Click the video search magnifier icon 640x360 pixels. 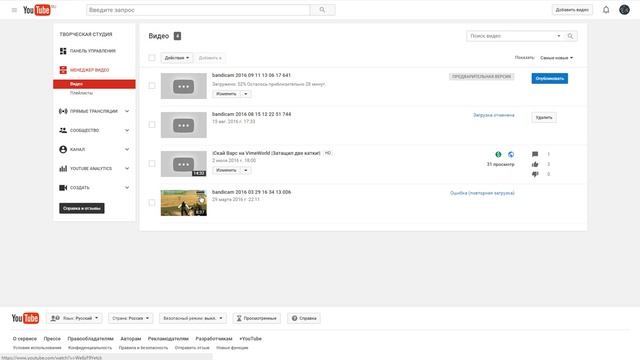pos(570,36)
